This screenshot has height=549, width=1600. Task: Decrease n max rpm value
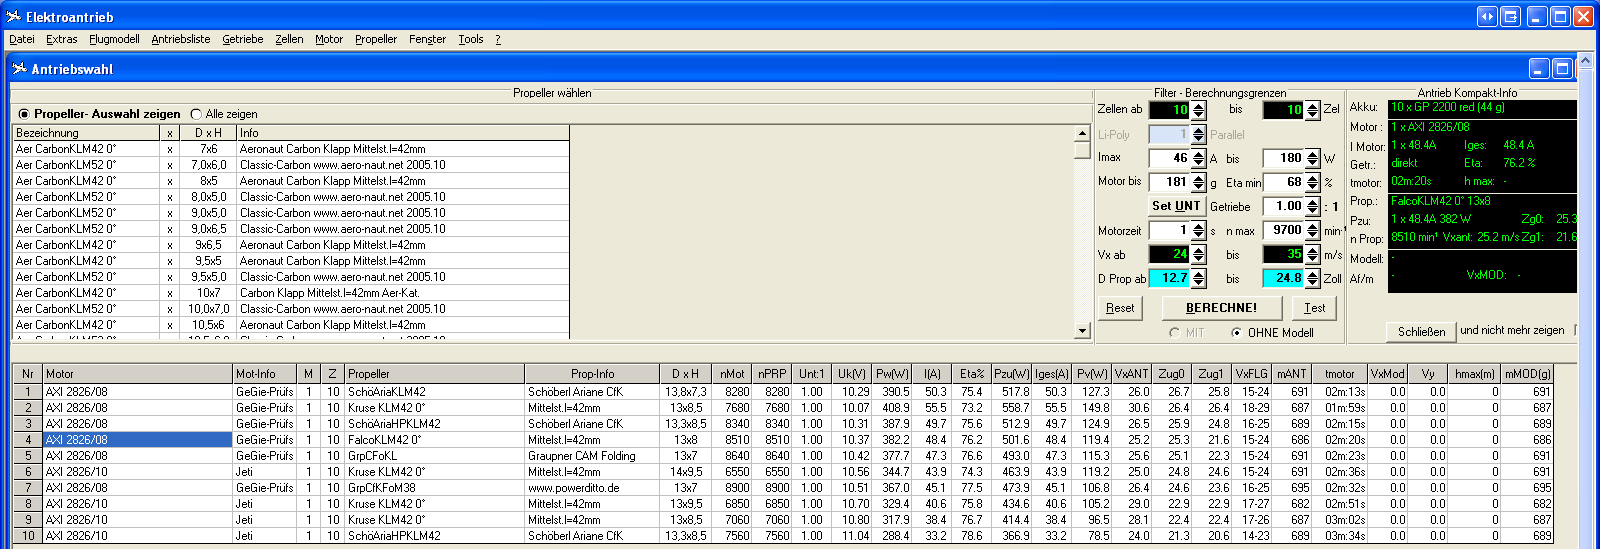pos(1314,235)
